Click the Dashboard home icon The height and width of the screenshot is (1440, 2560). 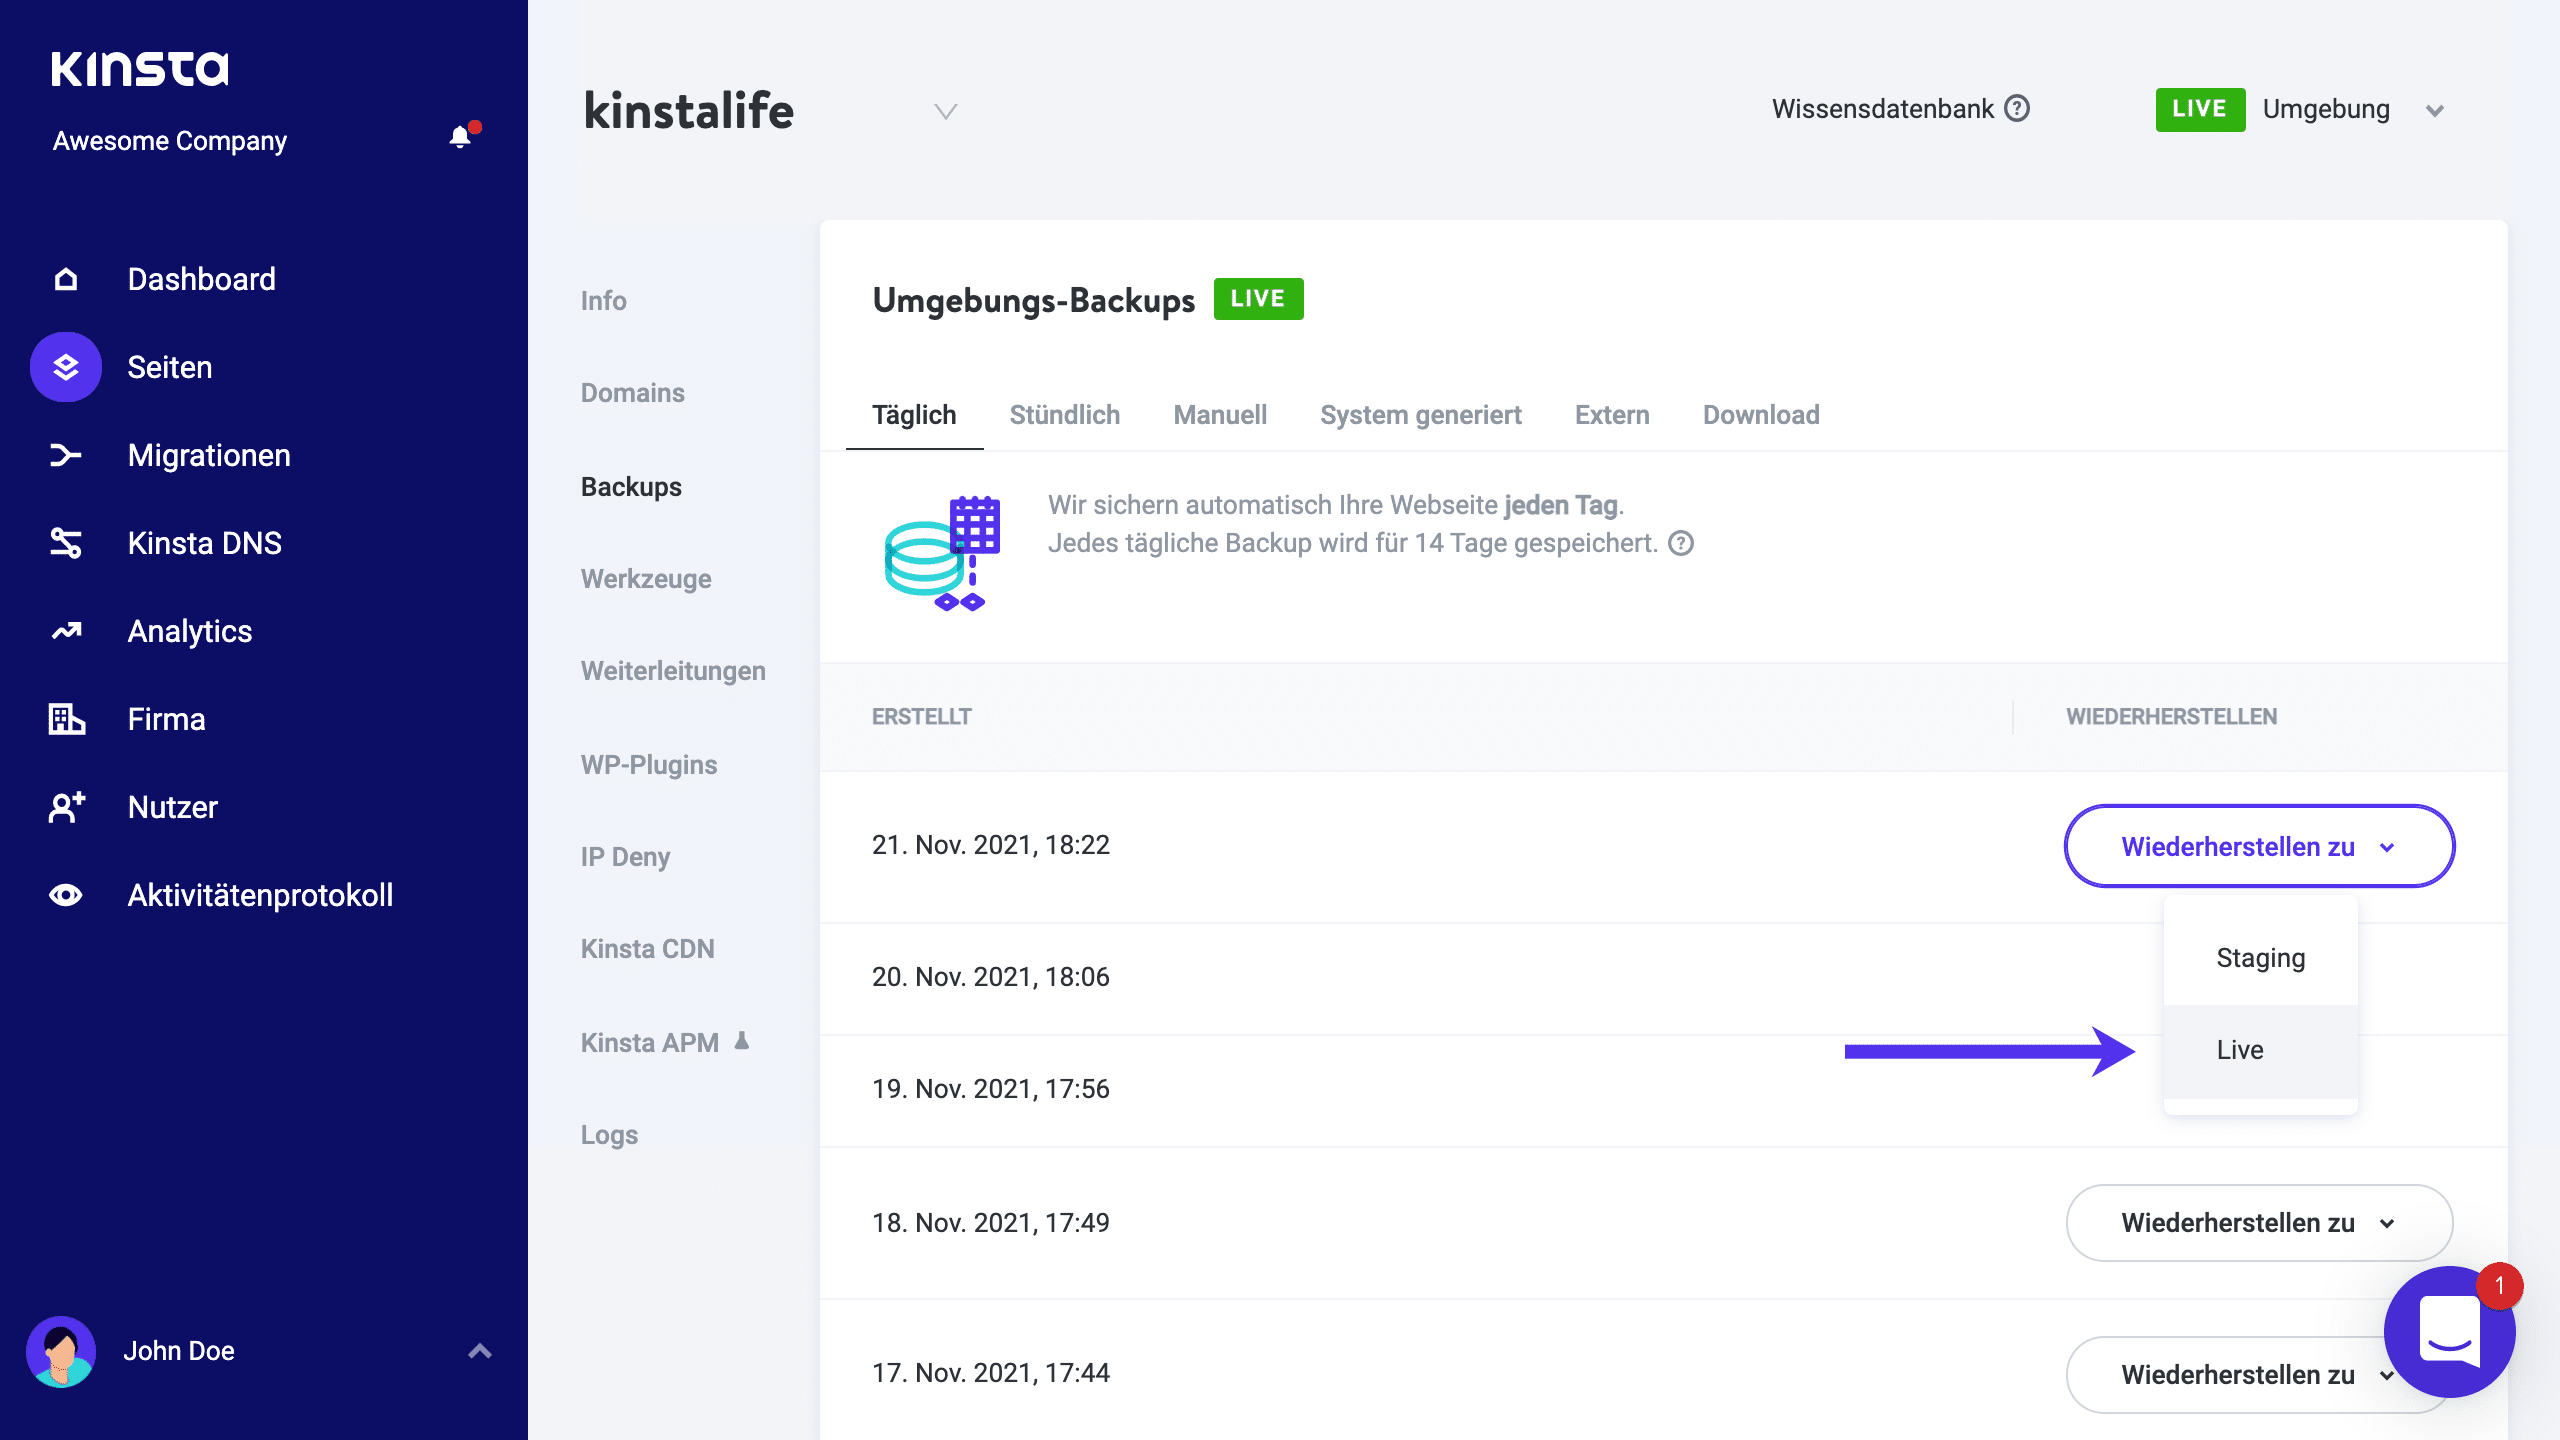pyautogui.click(x=66, y=279)
